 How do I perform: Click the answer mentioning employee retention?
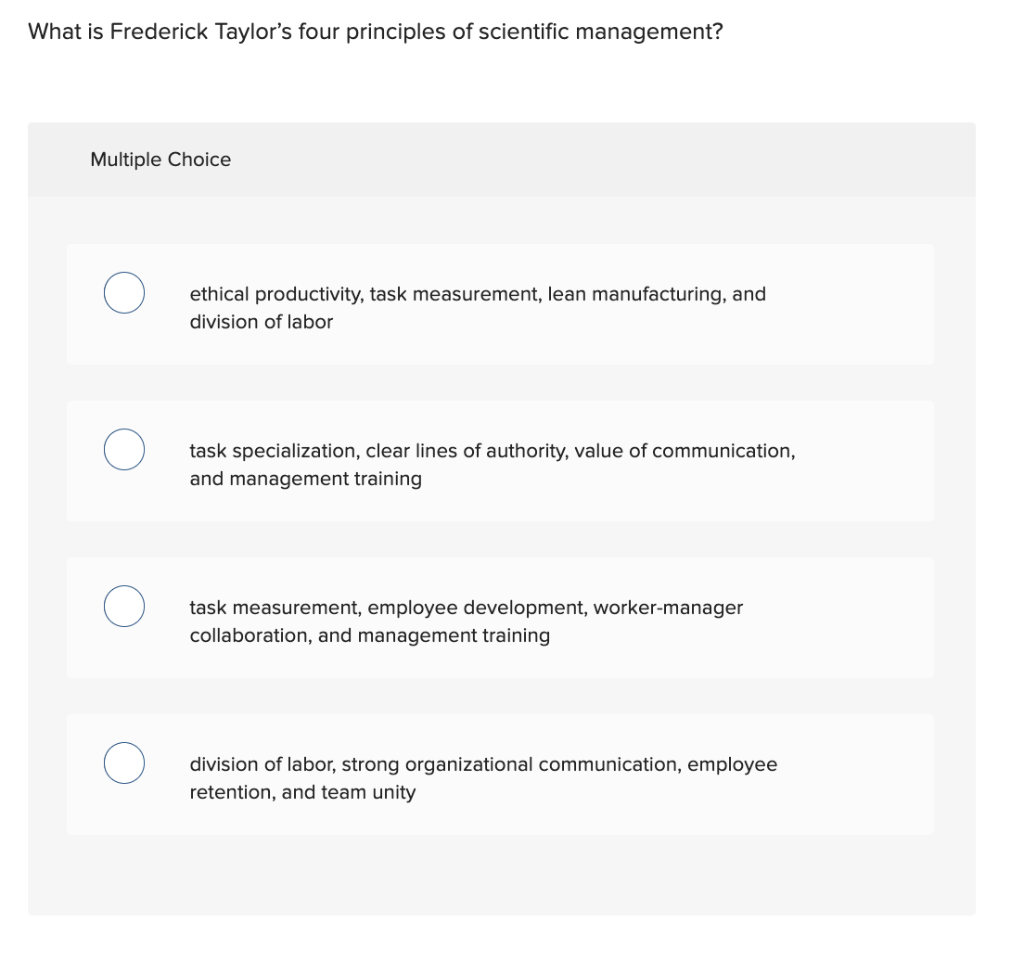point(483,778)
